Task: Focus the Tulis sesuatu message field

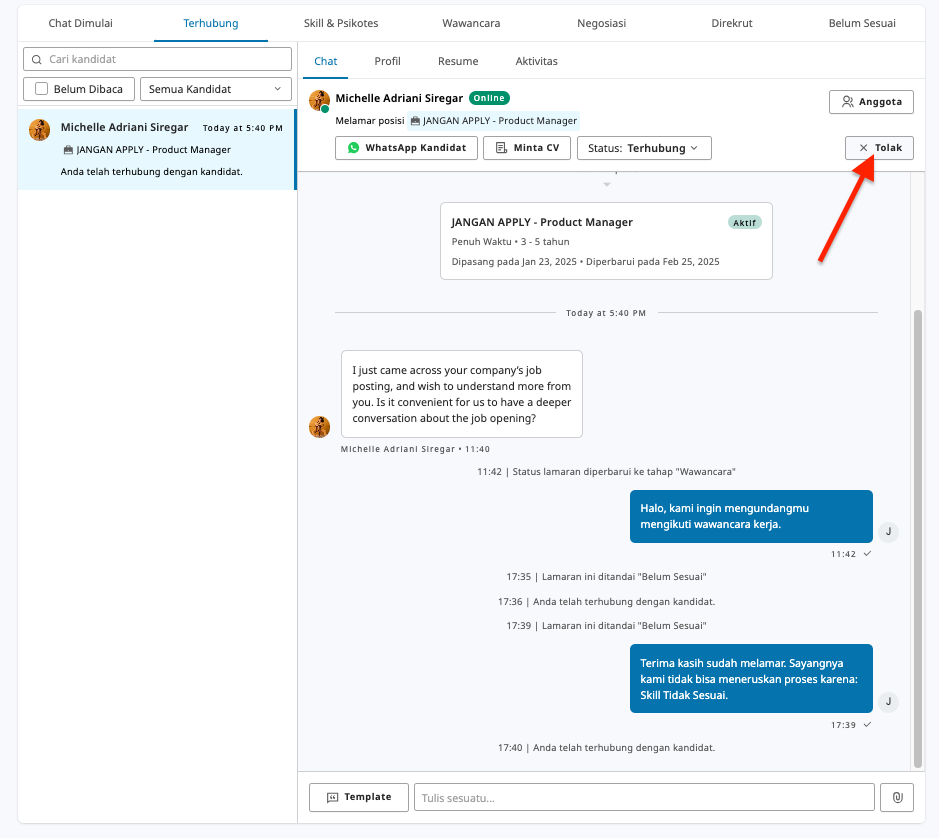Action: [644, 797]
